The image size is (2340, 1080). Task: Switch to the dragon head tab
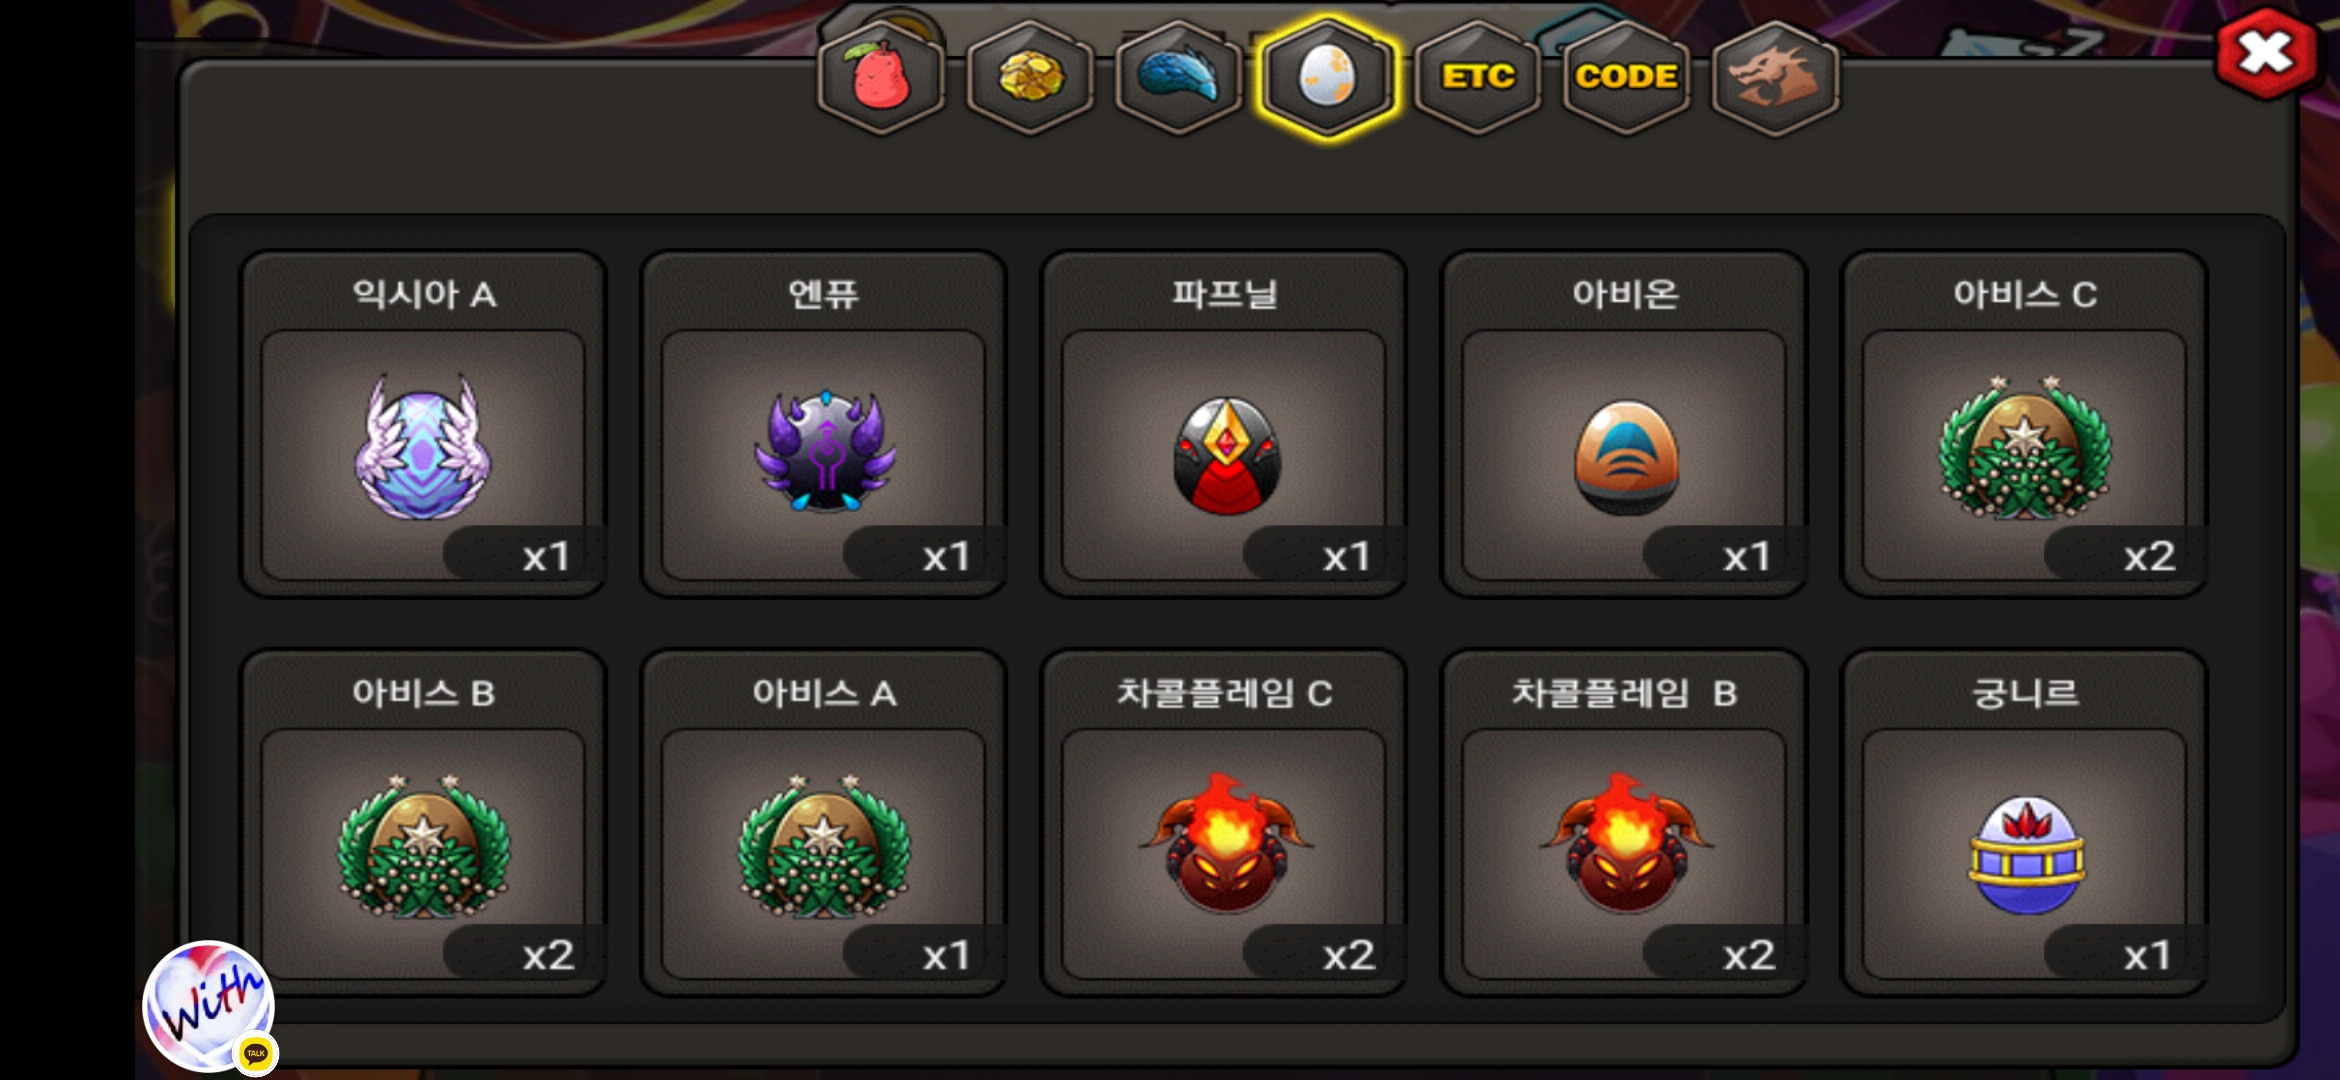coord(1775,77)
